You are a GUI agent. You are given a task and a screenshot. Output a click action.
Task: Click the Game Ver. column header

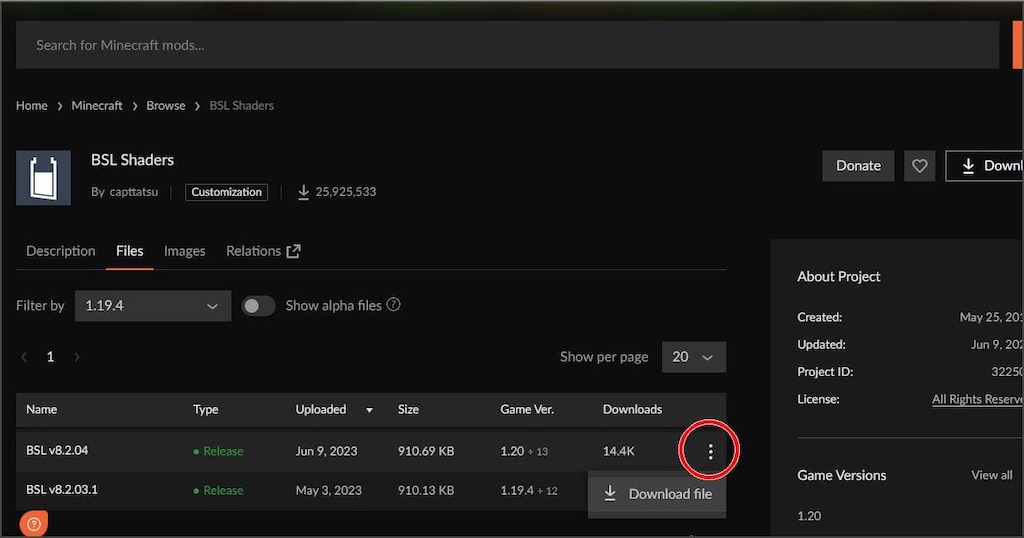tap(527, 409)
